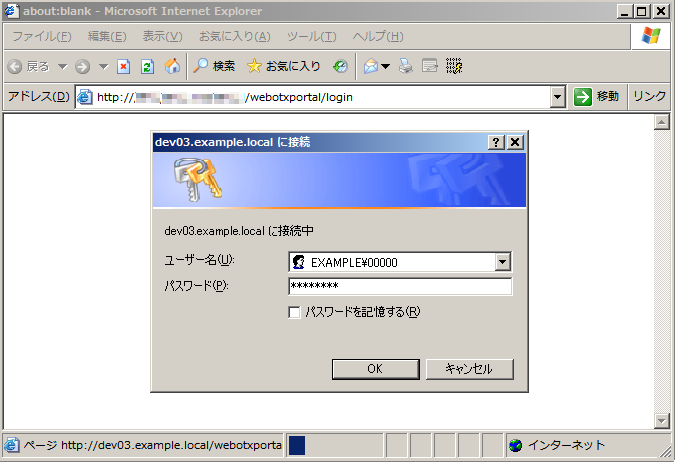Click the インターネット zone label

coord(566,445)
